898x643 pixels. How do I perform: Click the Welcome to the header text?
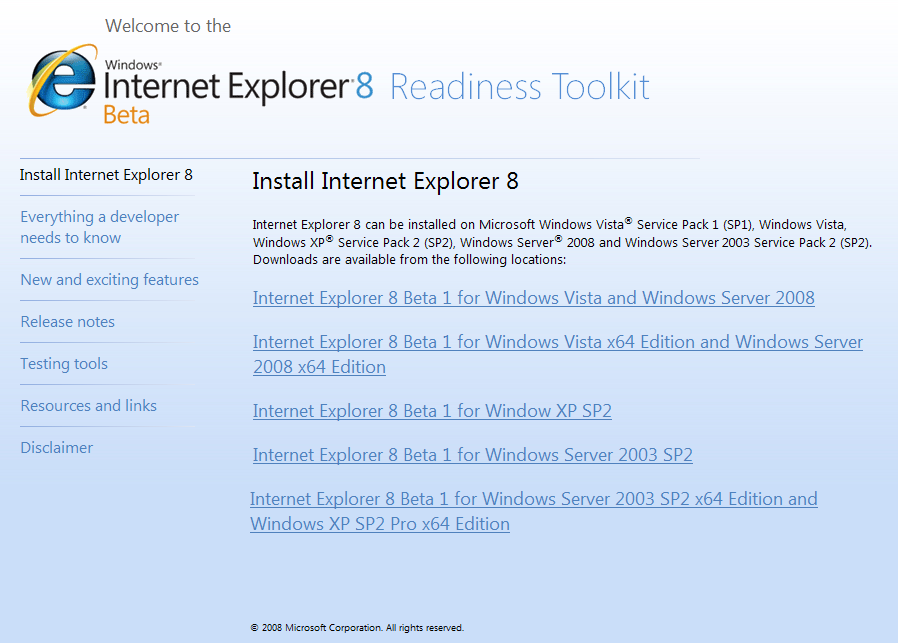pos(168,26)
